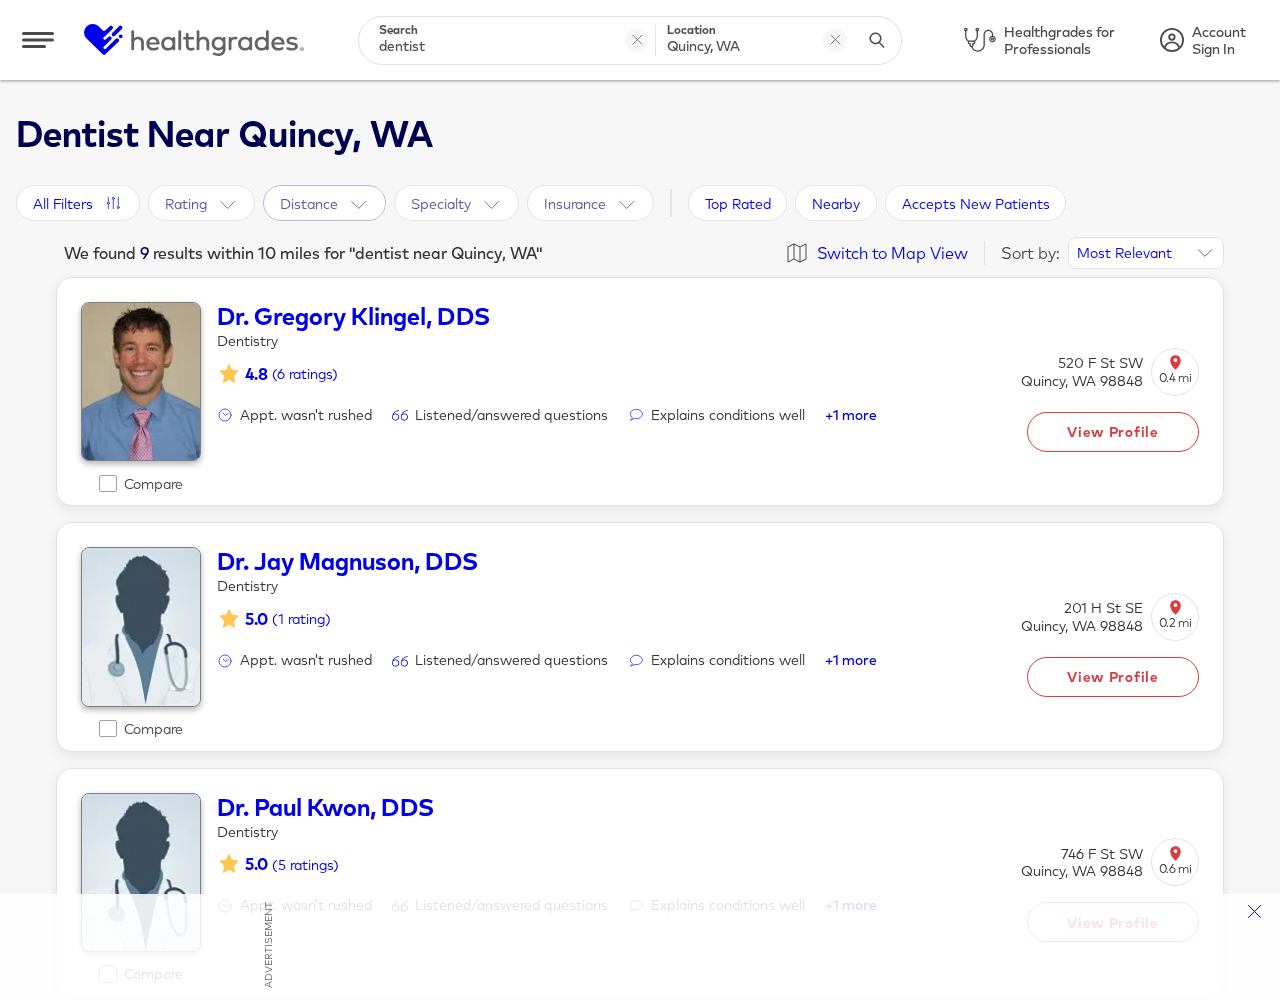Click +1 more tags for Dr. Klingel
The width and height of the screenshot is (1280, 1000).
point(850,415)
